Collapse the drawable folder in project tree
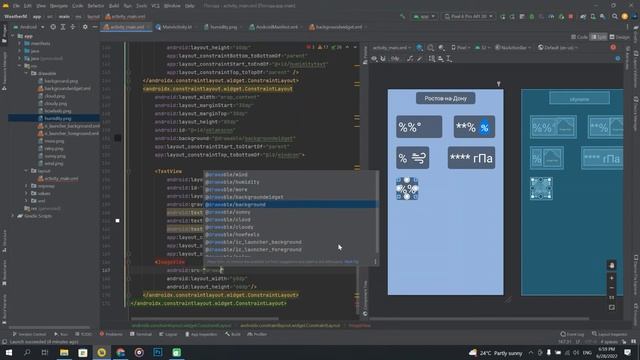 click(x=27, y=73)
